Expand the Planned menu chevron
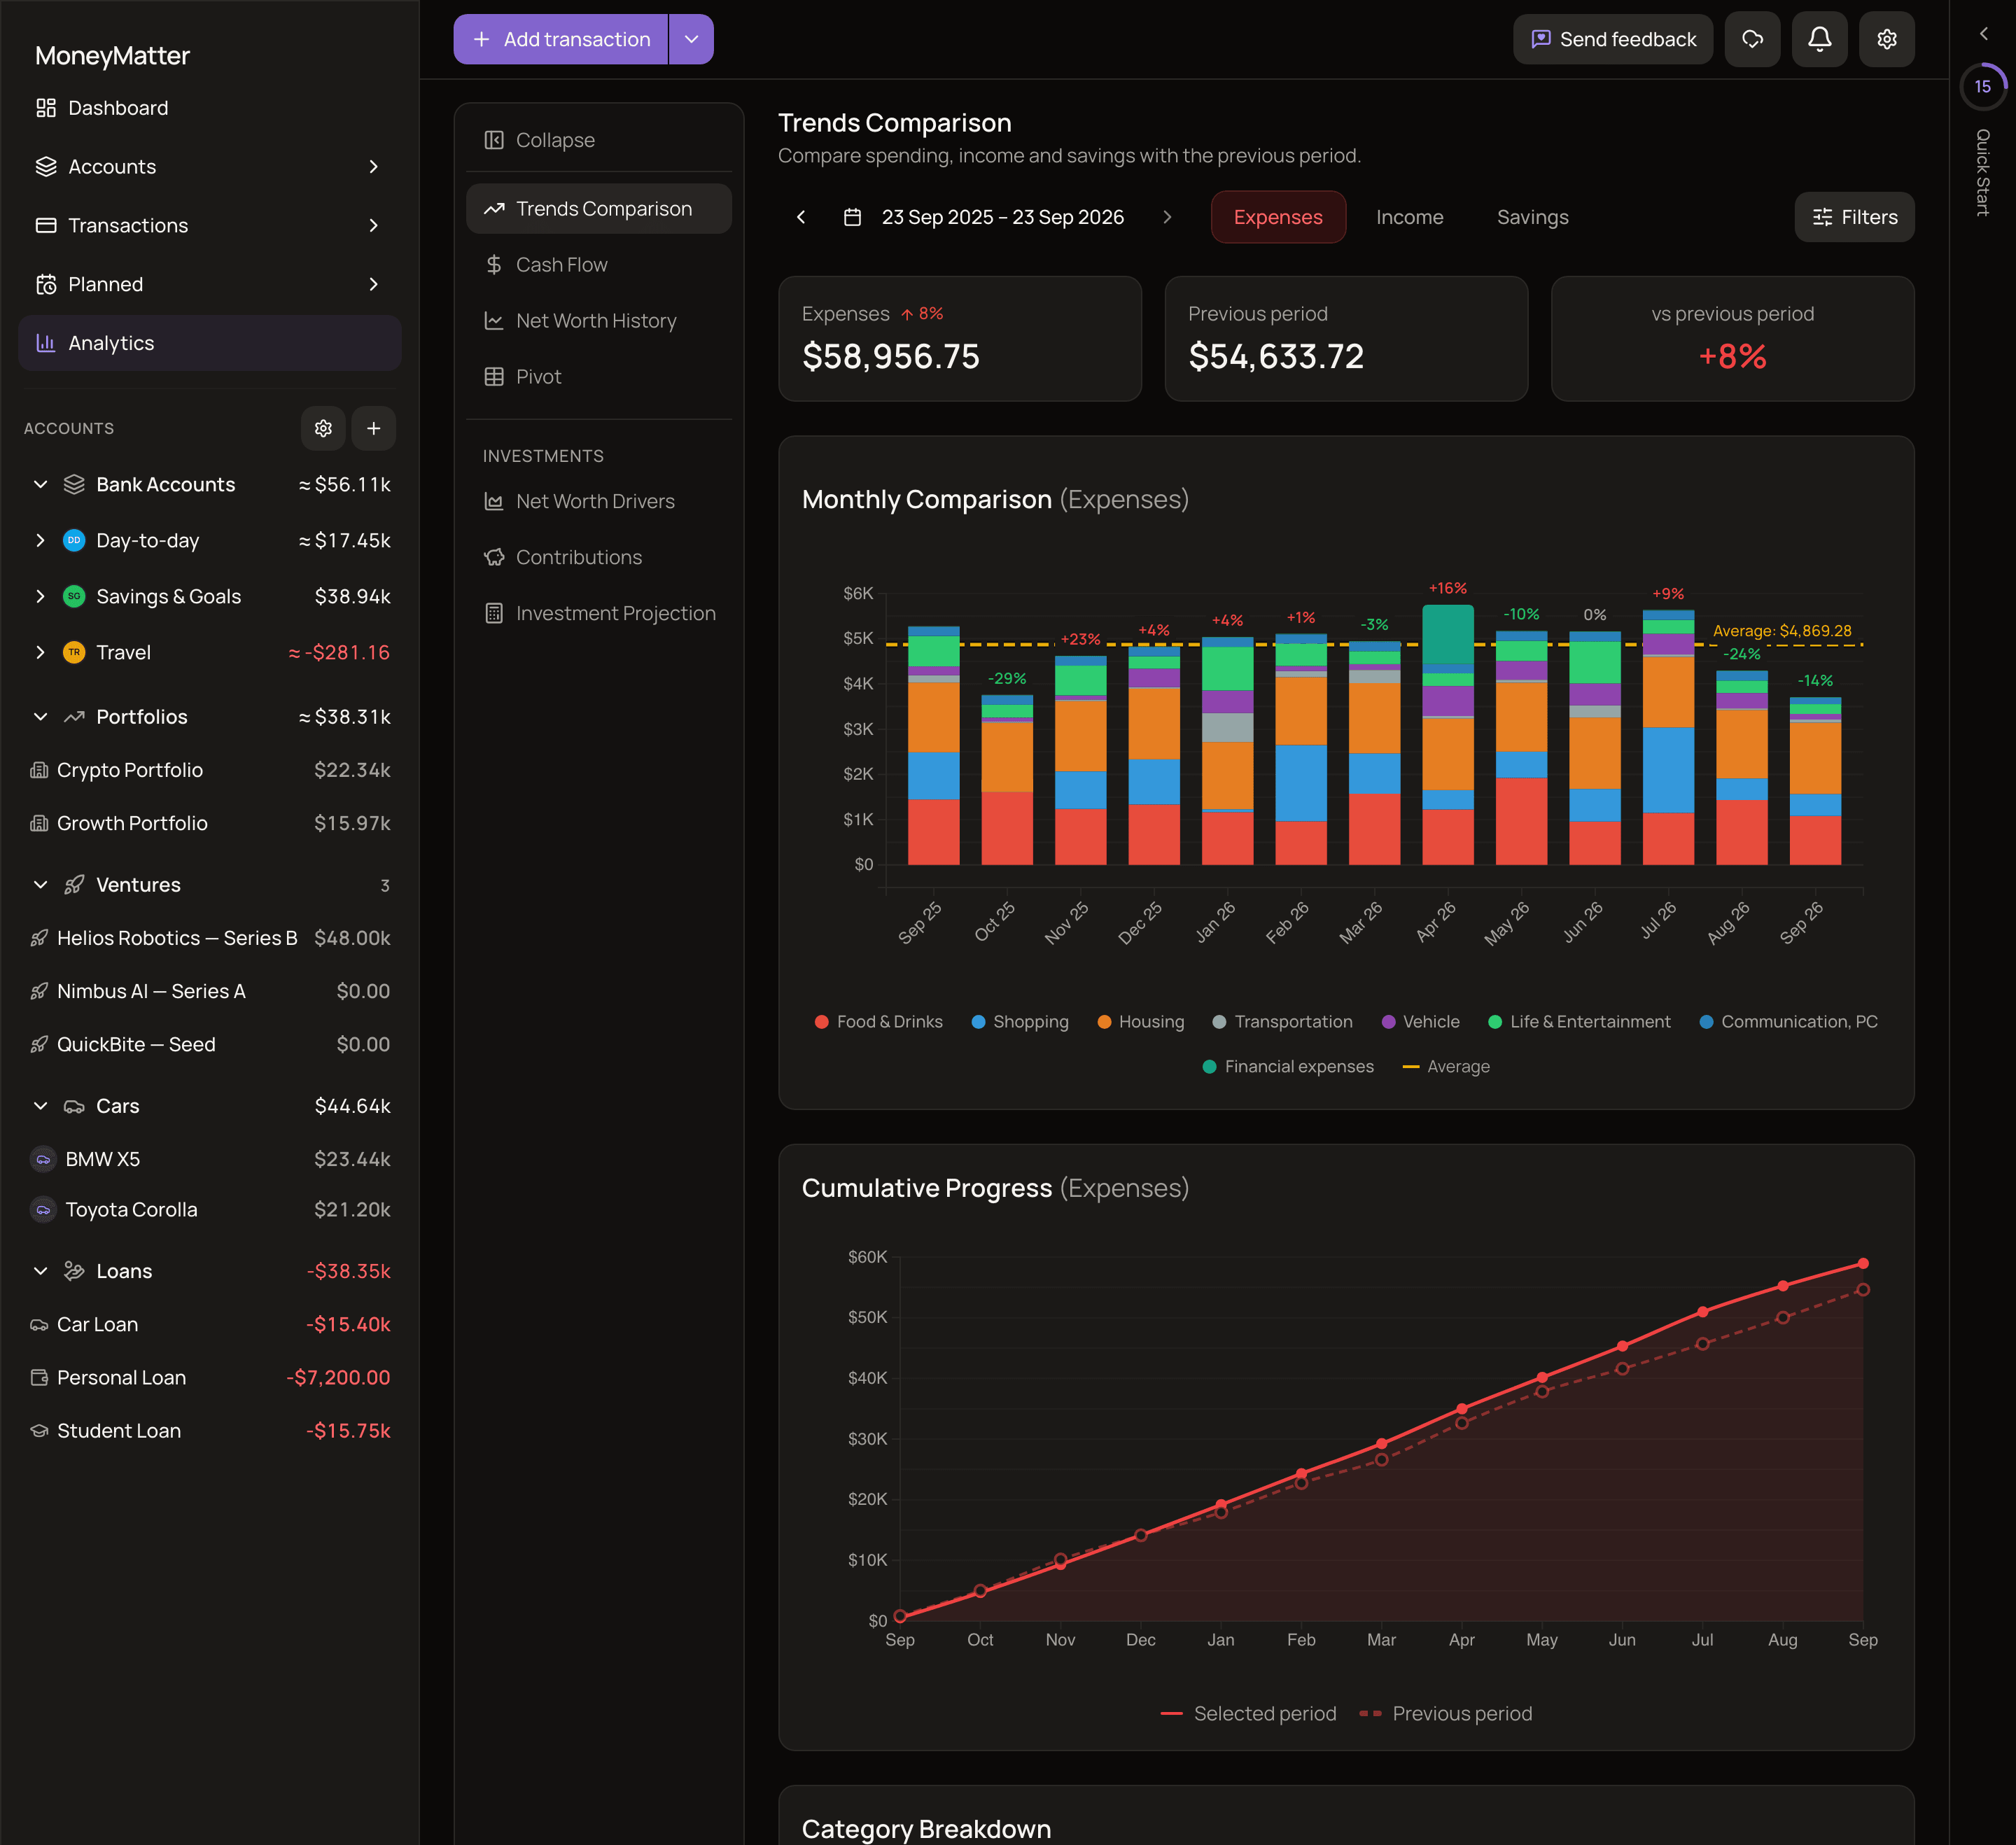The image size is (2016, 1845). pos(373,285)
